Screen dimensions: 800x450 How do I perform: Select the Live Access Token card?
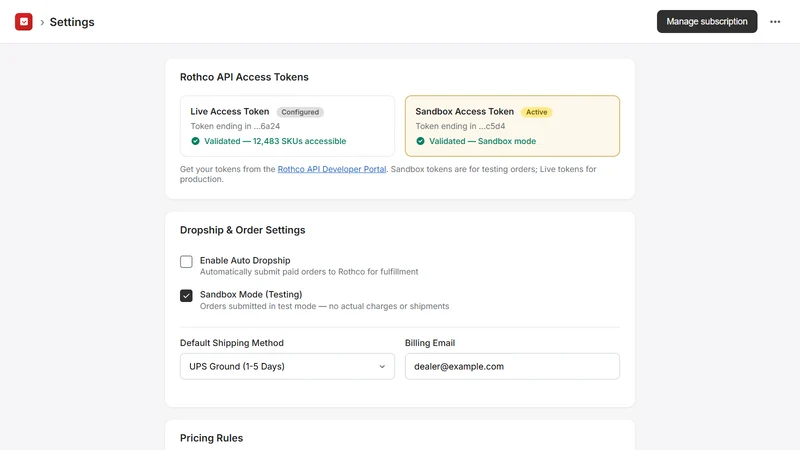click(x=287, y=126)
